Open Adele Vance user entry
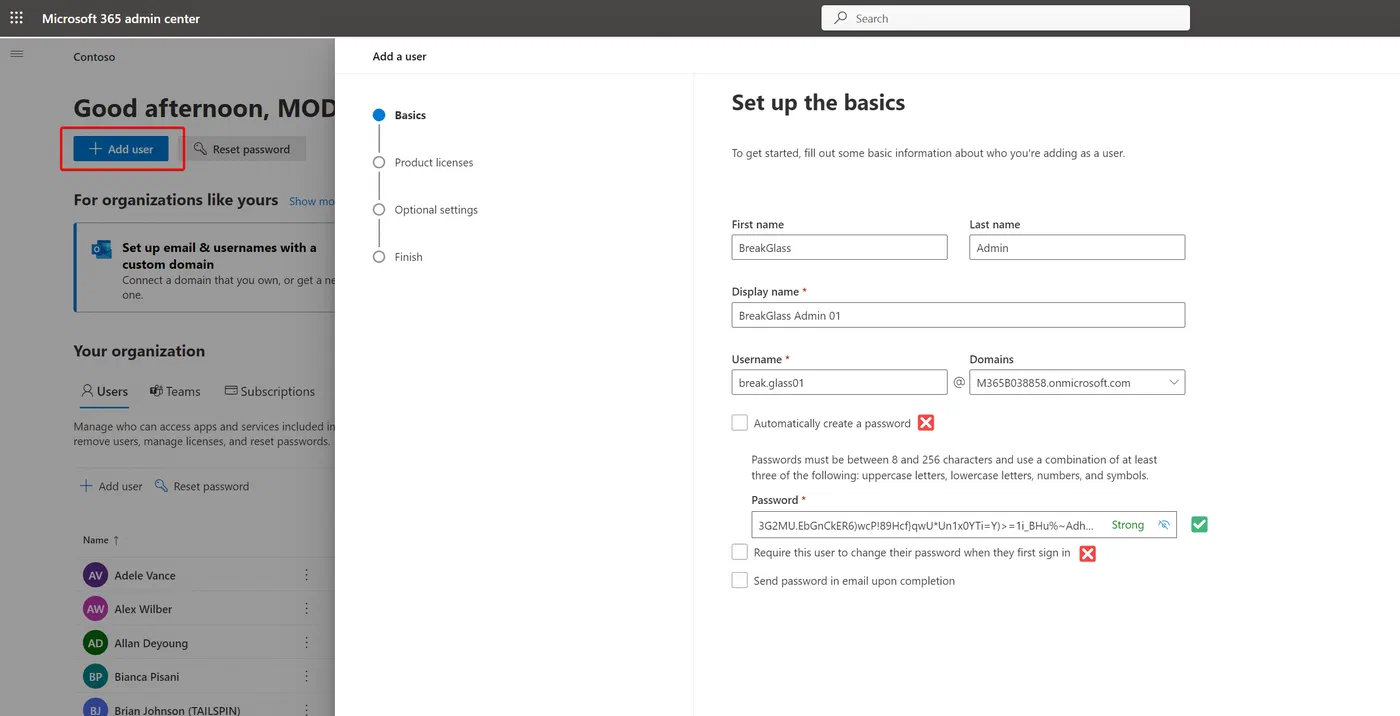This screenshot has height=716, width=1400. [145, 576]
